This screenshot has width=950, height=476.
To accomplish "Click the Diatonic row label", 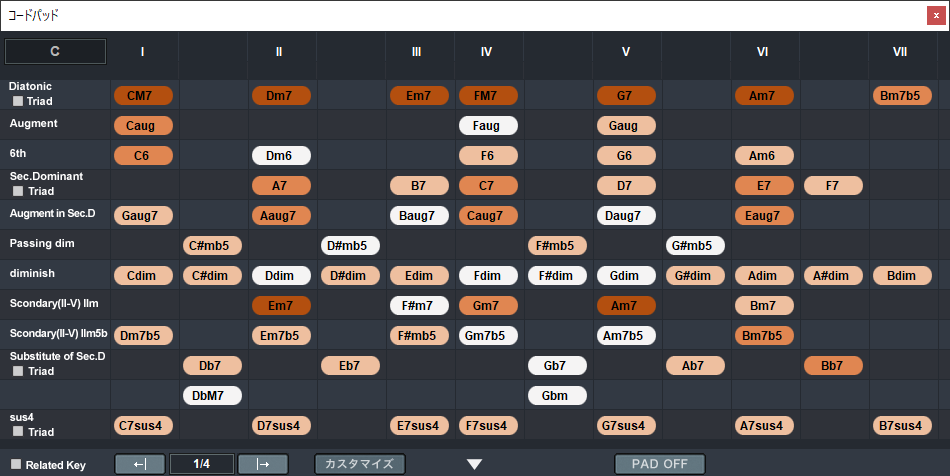I will pyautogui.click(x=30, y=86).
